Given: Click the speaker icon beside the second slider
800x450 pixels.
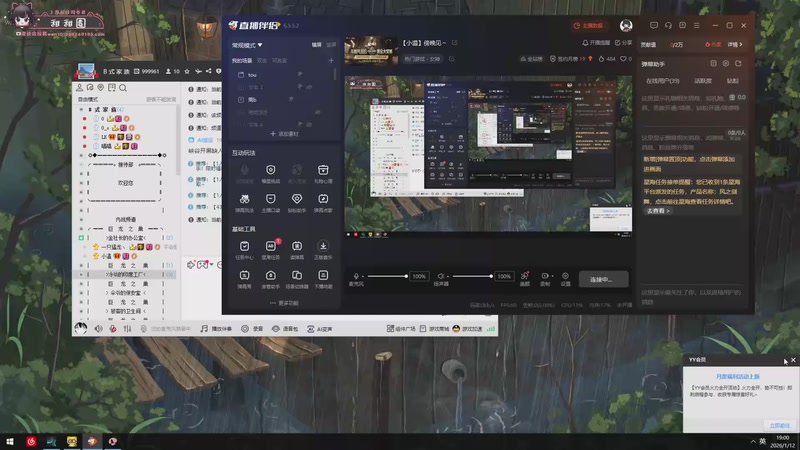Looking at the screenshot, I should pos(441,276).
